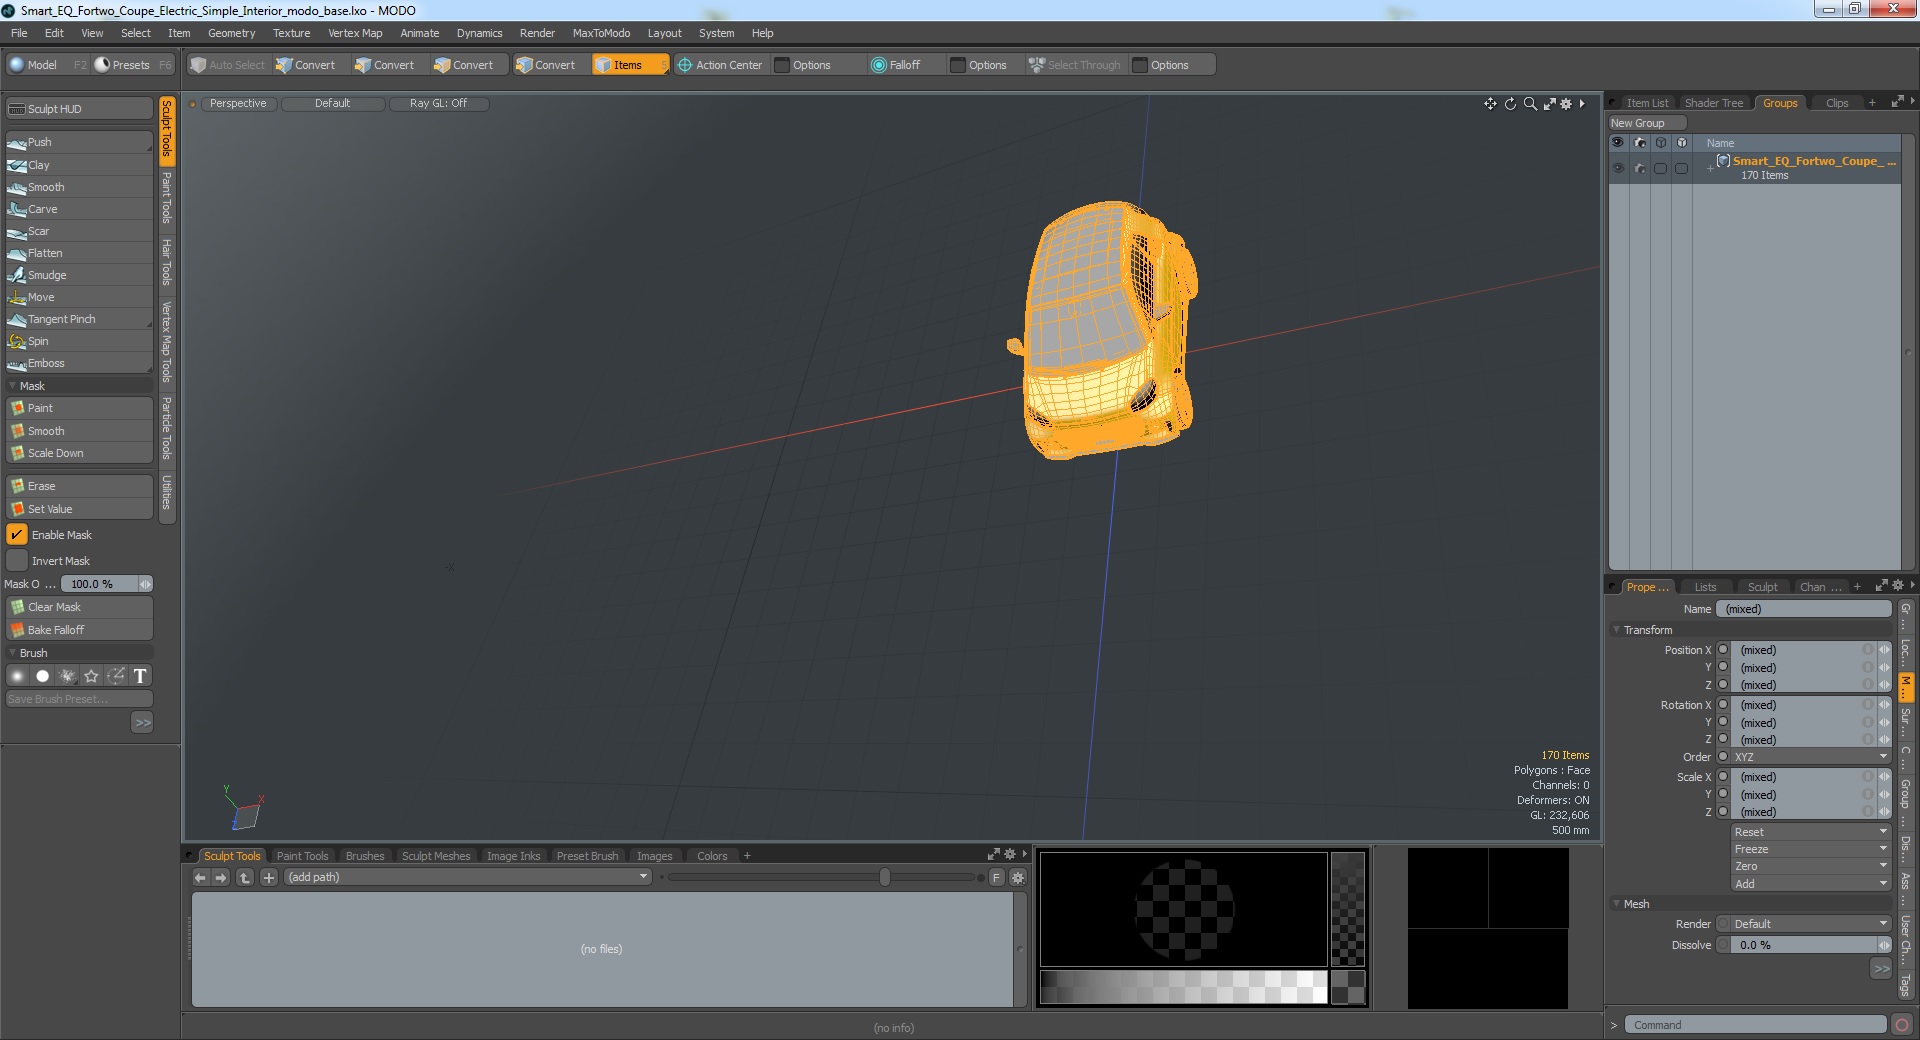Open the Freeze transform dropdown
This screenshot has height=1040, width=1920.
point(1811,849)
